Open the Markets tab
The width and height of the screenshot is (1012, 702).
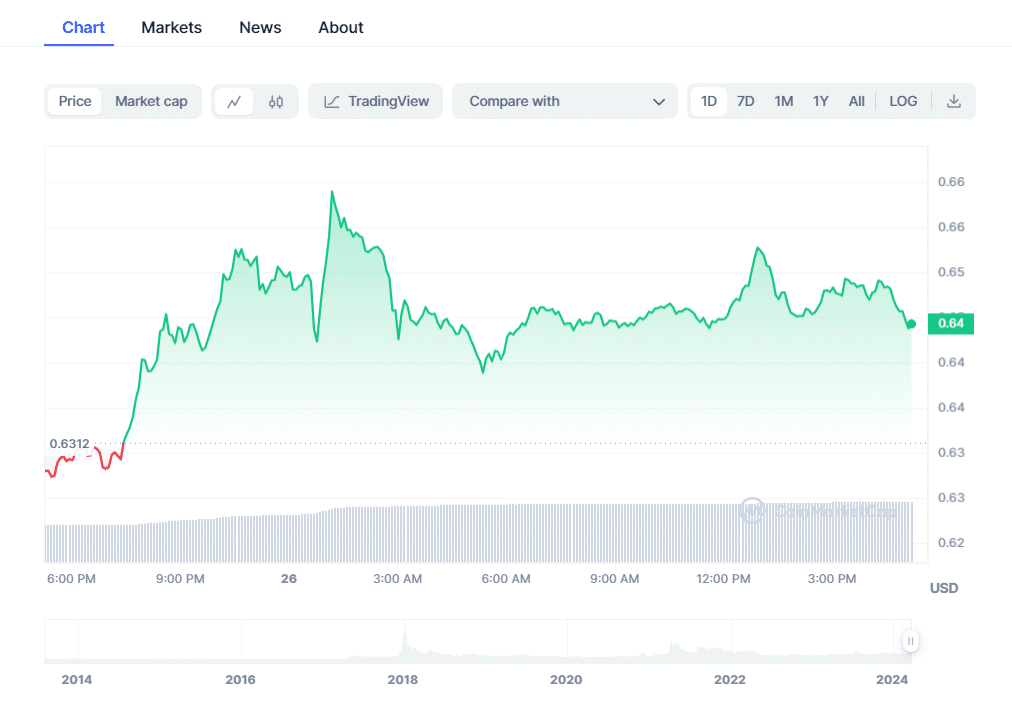click(172, 28)
